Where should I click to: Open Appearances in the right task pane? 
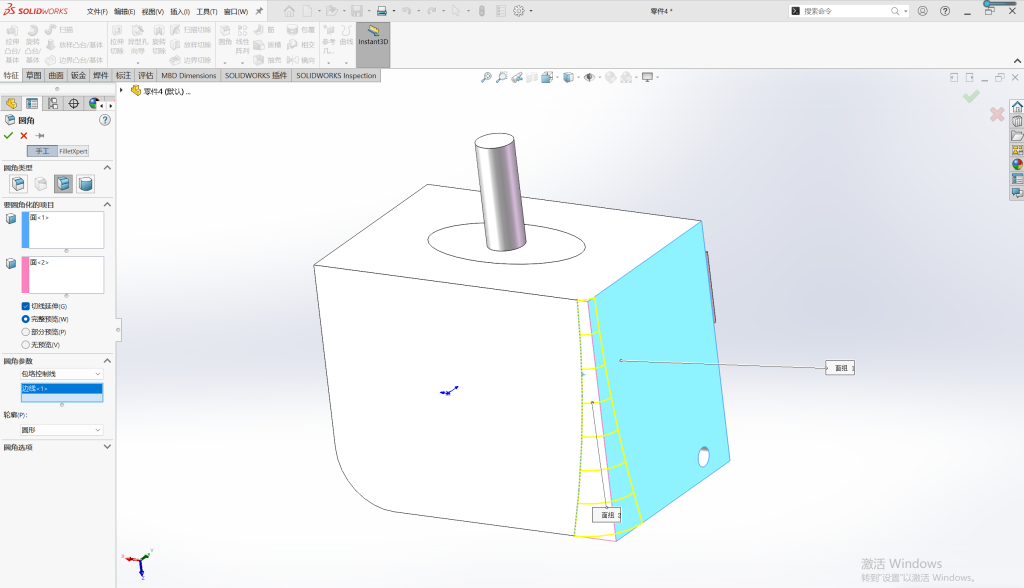1017,164
